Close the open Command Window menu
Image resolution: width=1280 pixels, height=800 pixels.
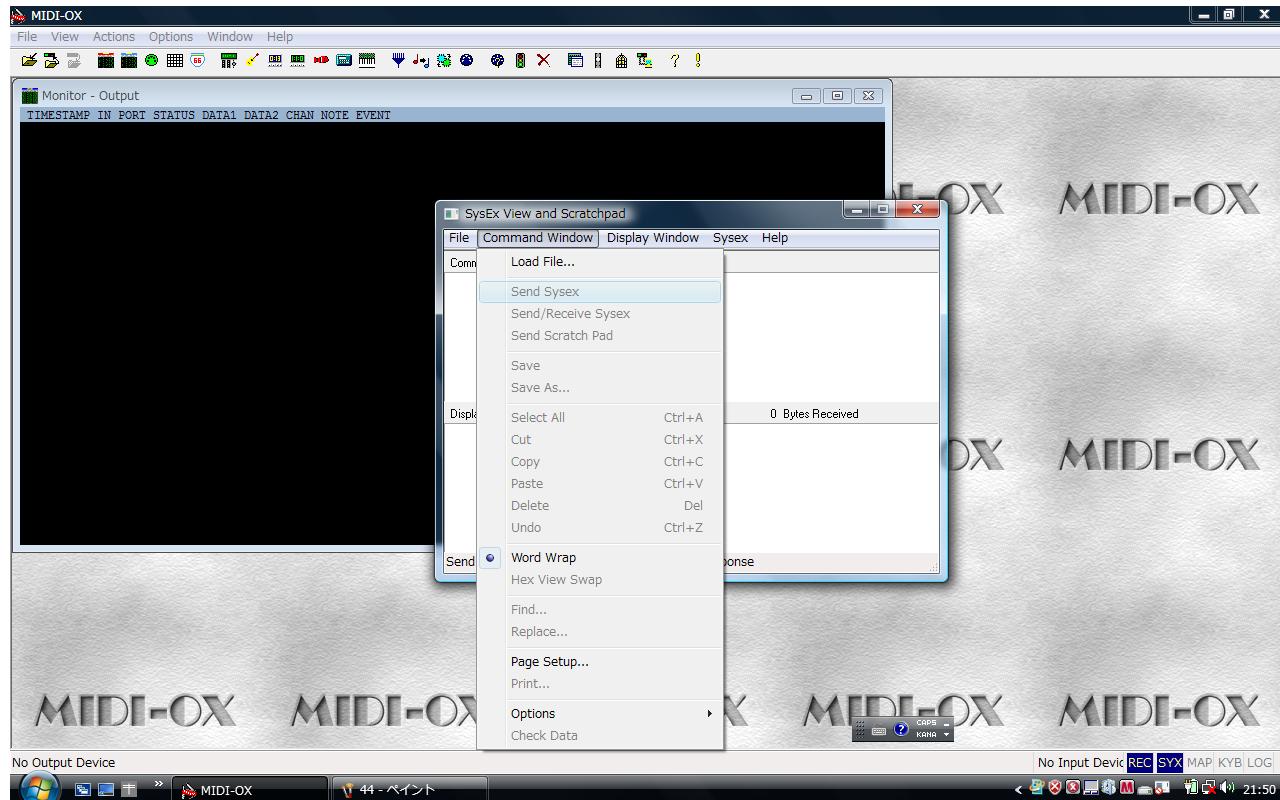(538, 238)
